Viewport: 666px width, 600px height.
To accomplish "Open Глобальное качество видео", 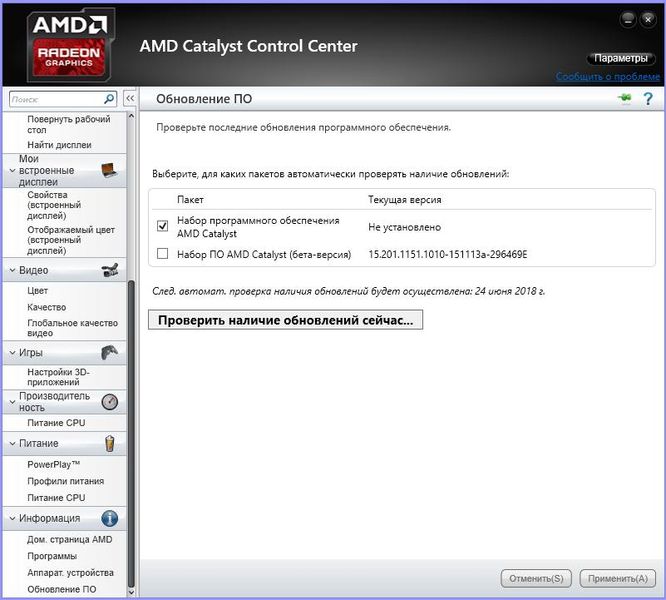I will point(73,328).
